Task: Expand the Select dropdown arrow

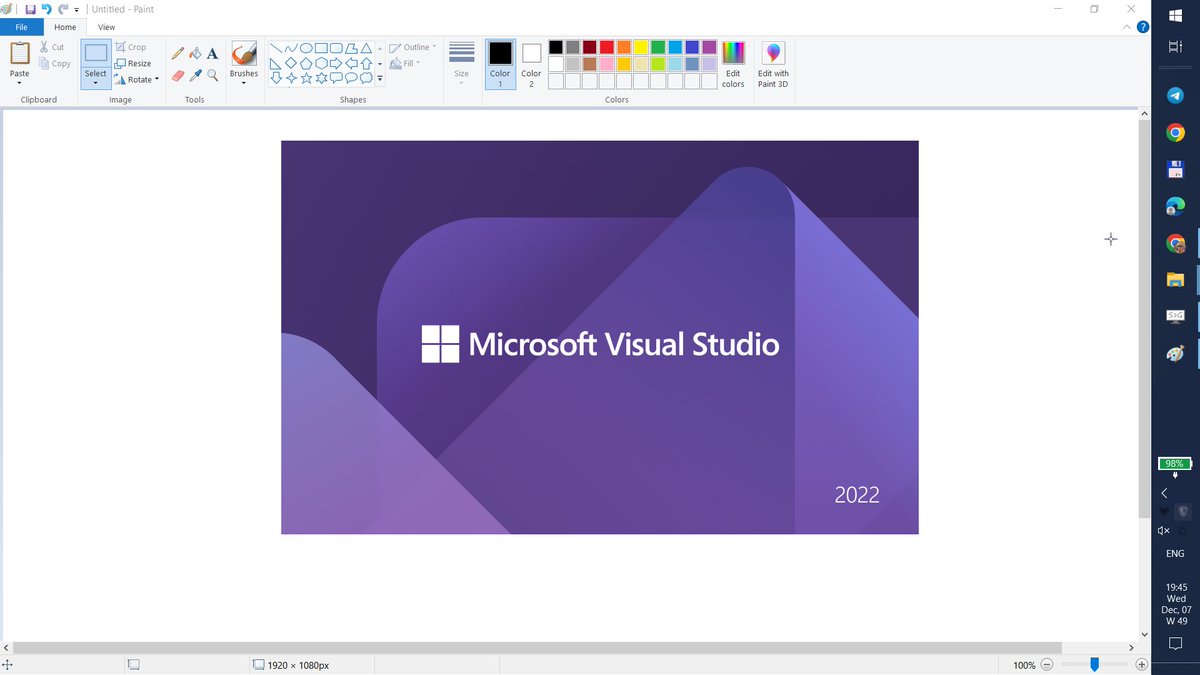Action: (95, 84)
